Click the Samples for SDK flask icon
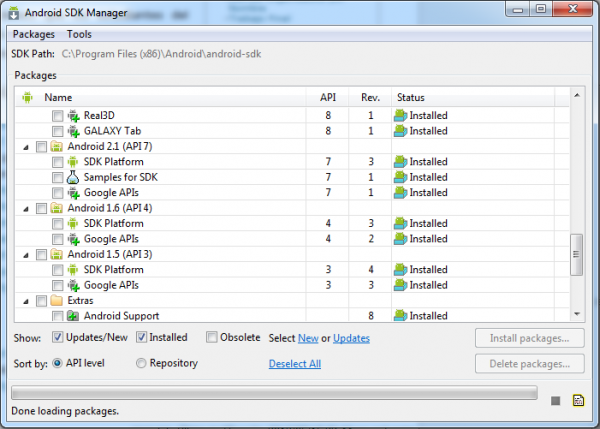 coord(73,177)
